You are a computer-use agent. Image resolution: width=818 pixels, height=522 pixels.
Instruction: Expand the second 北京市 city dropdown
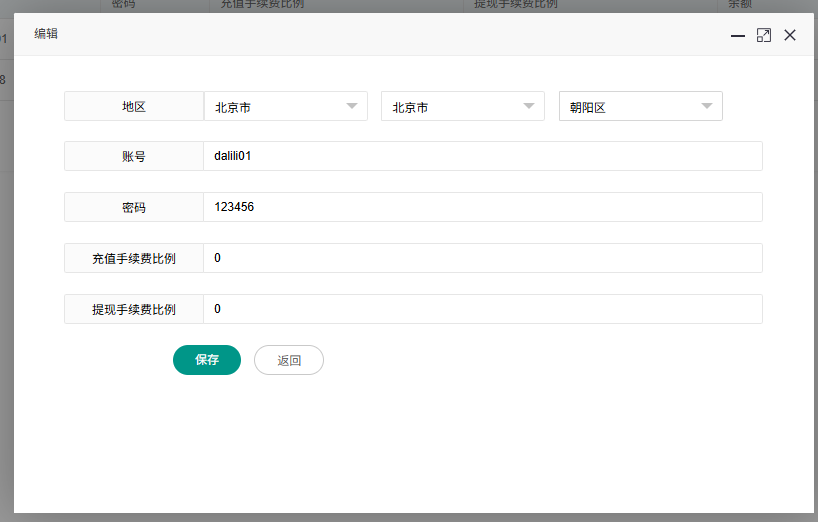point(462,107)
